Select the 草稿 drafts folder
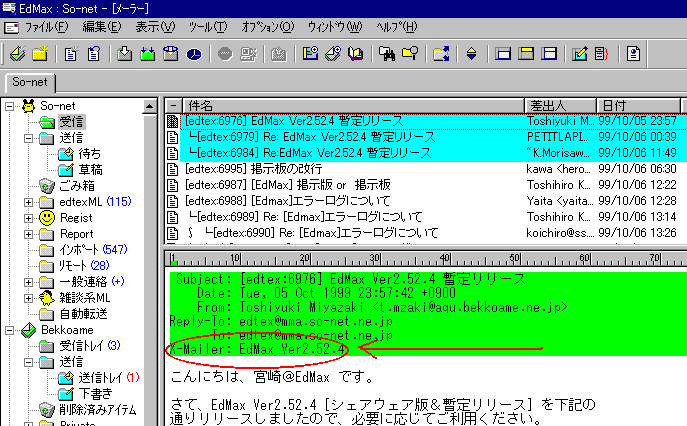 pos(90,170)
